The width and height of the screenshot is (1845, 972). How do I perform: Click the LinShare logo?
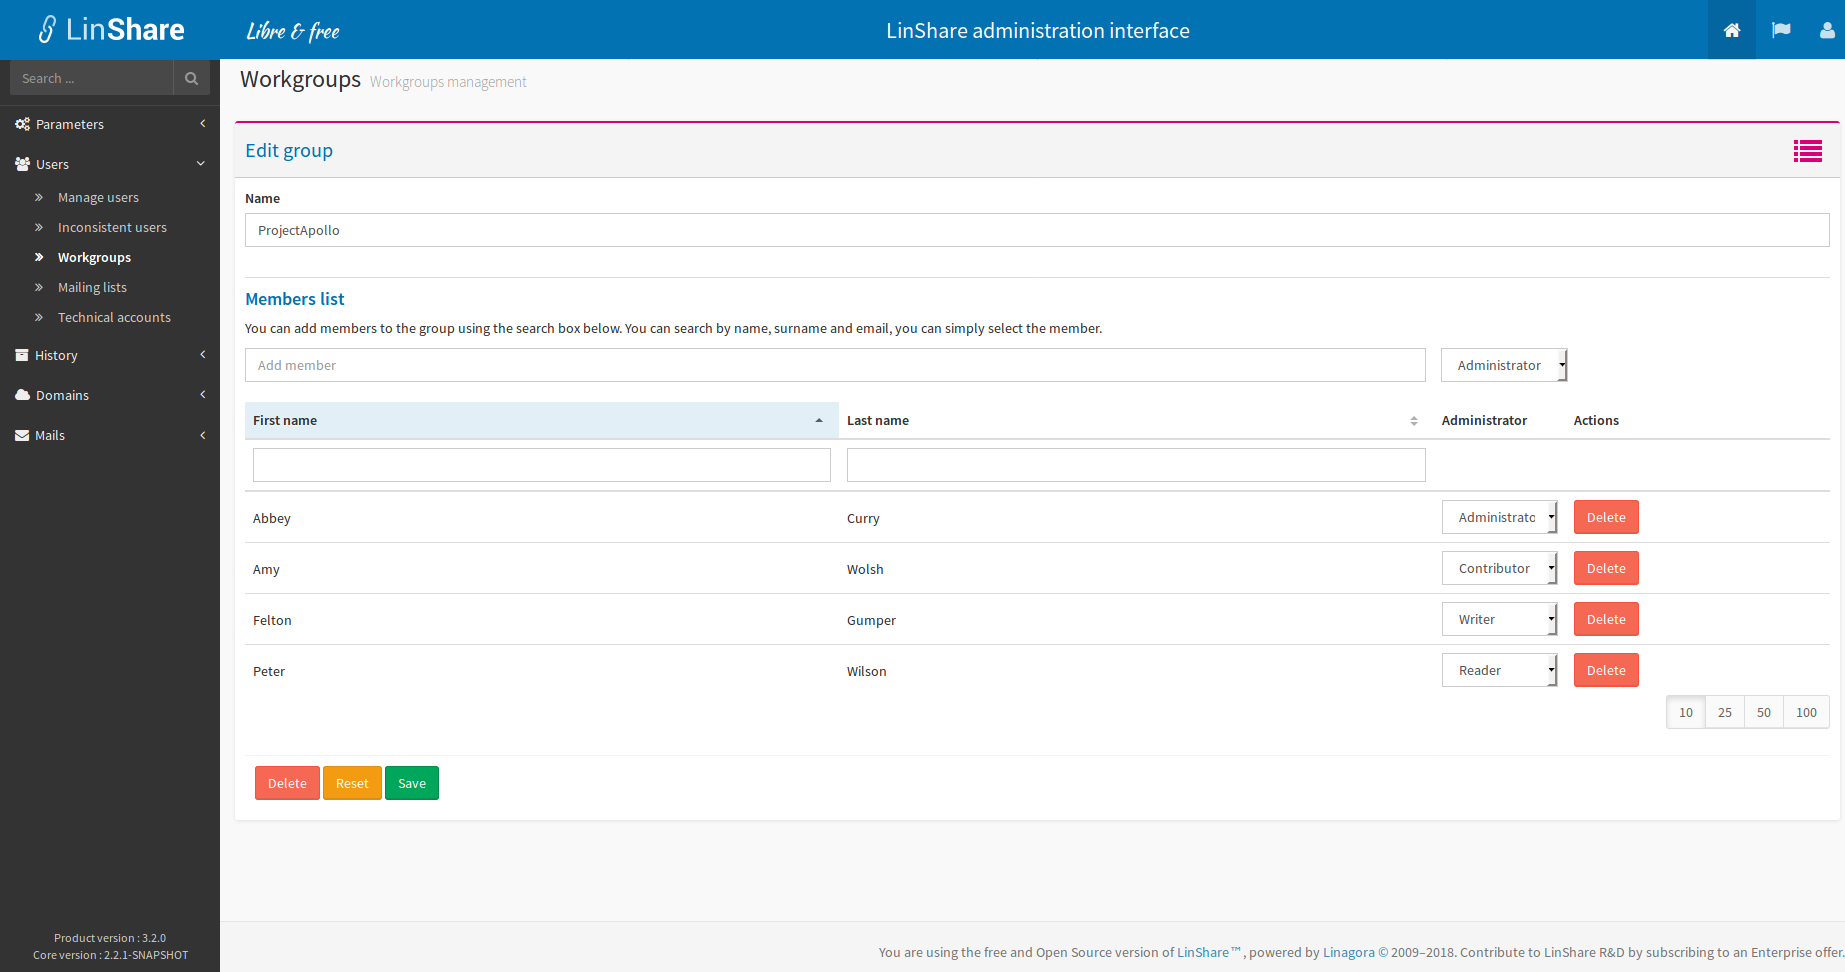[111, 29]
